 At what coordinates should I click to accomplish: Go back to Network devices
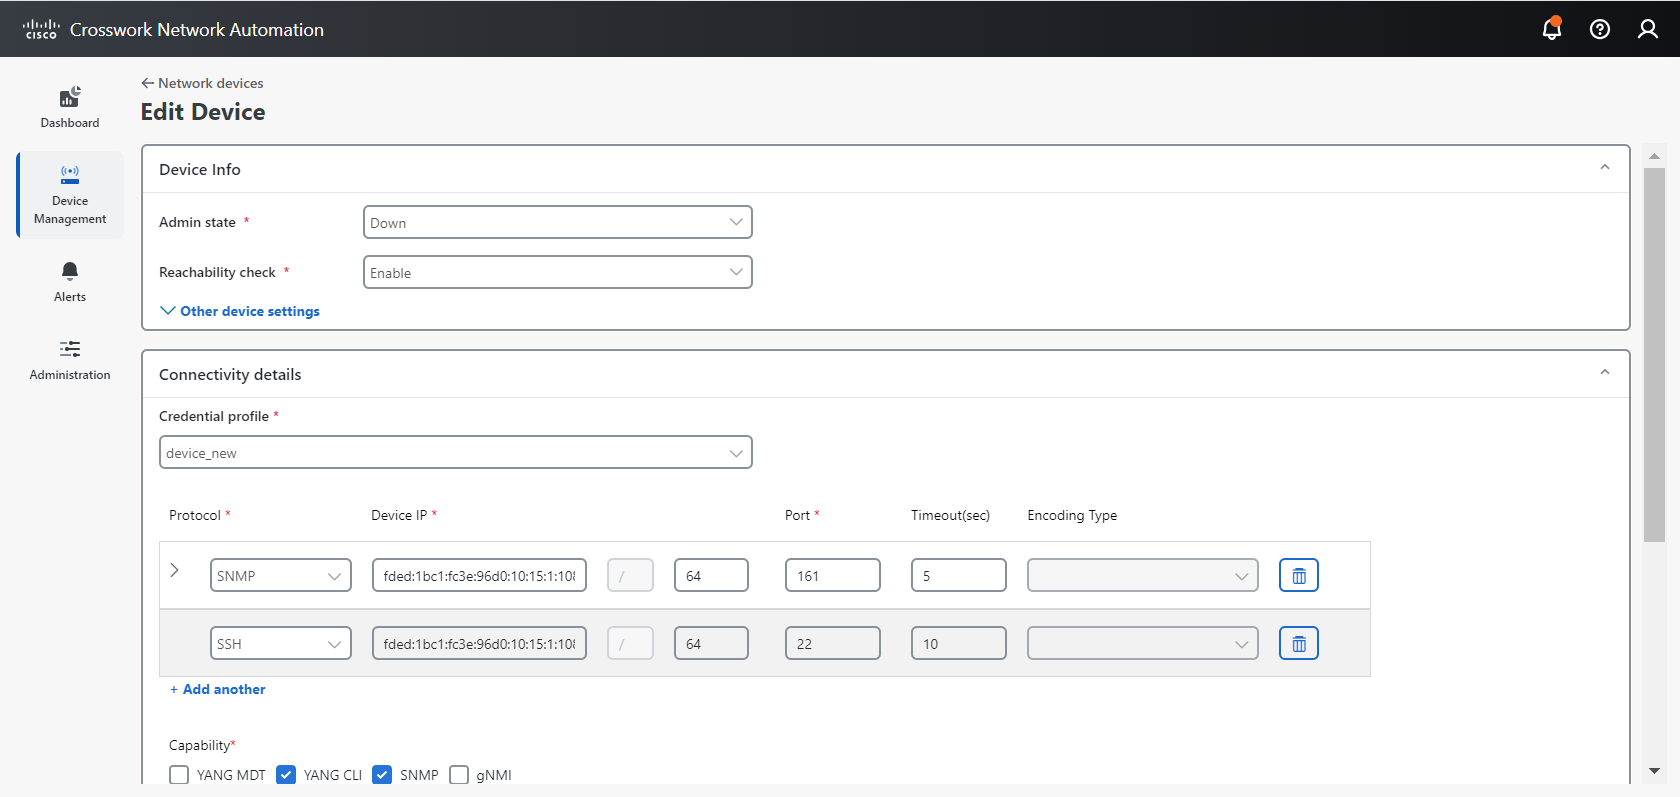coord(202,83)
